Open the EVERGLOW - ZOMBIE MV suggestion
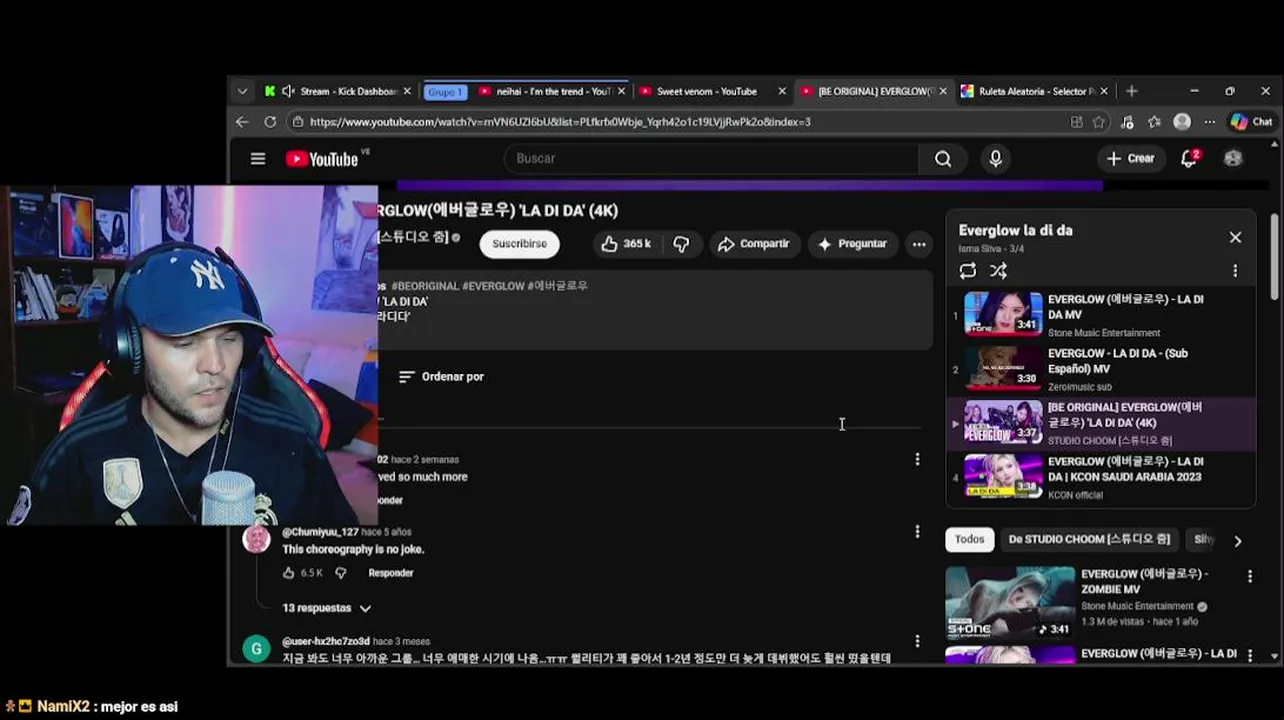 point(1090,602)
